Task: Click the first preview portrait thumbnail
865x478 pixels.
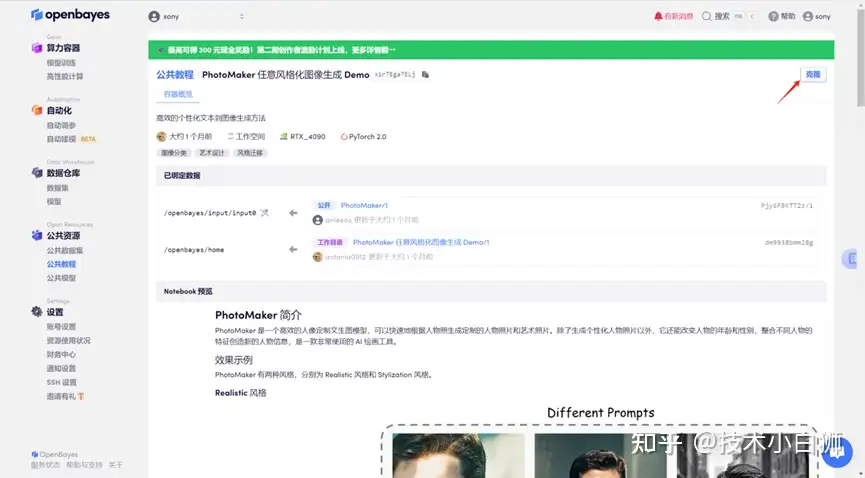Action: point(458,455)
